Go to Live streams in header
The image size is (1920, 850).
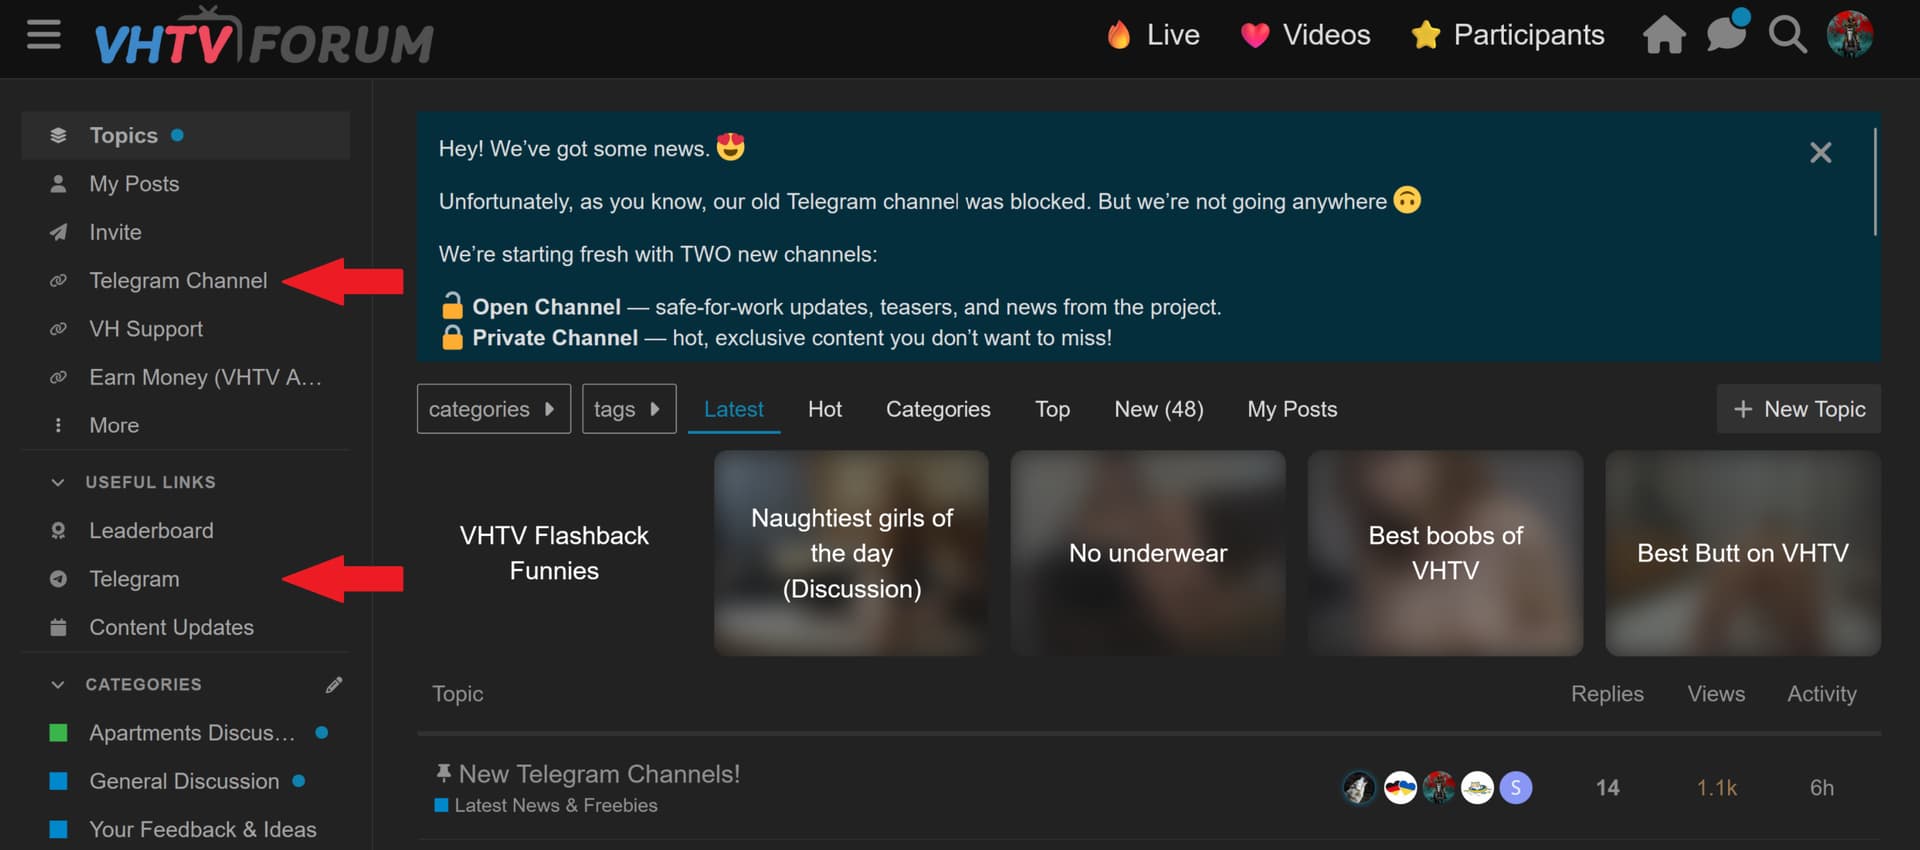(x=1153, y=35)
